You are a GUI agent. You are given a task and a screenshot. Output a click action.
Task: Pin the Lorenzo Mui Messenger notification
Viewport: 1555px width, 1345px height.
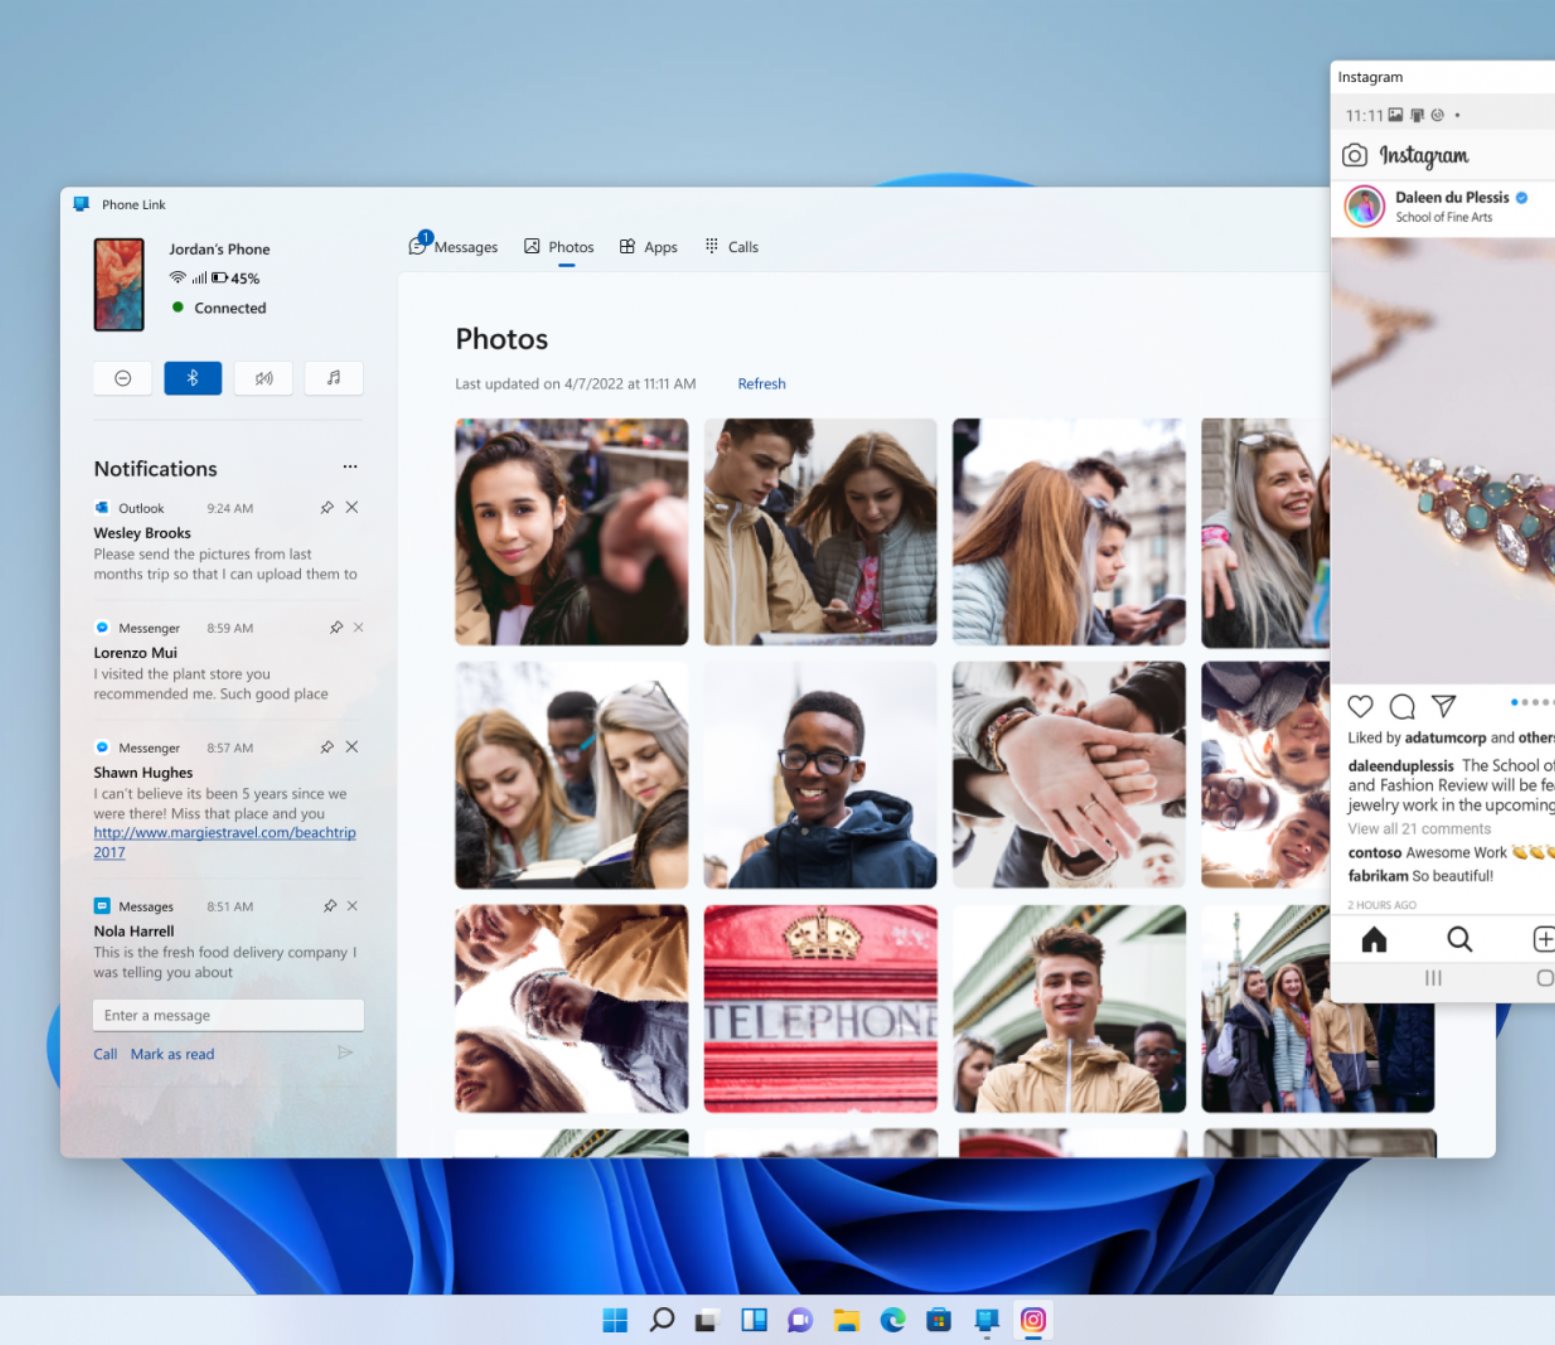pyautogui.click(x=336, y=628)
